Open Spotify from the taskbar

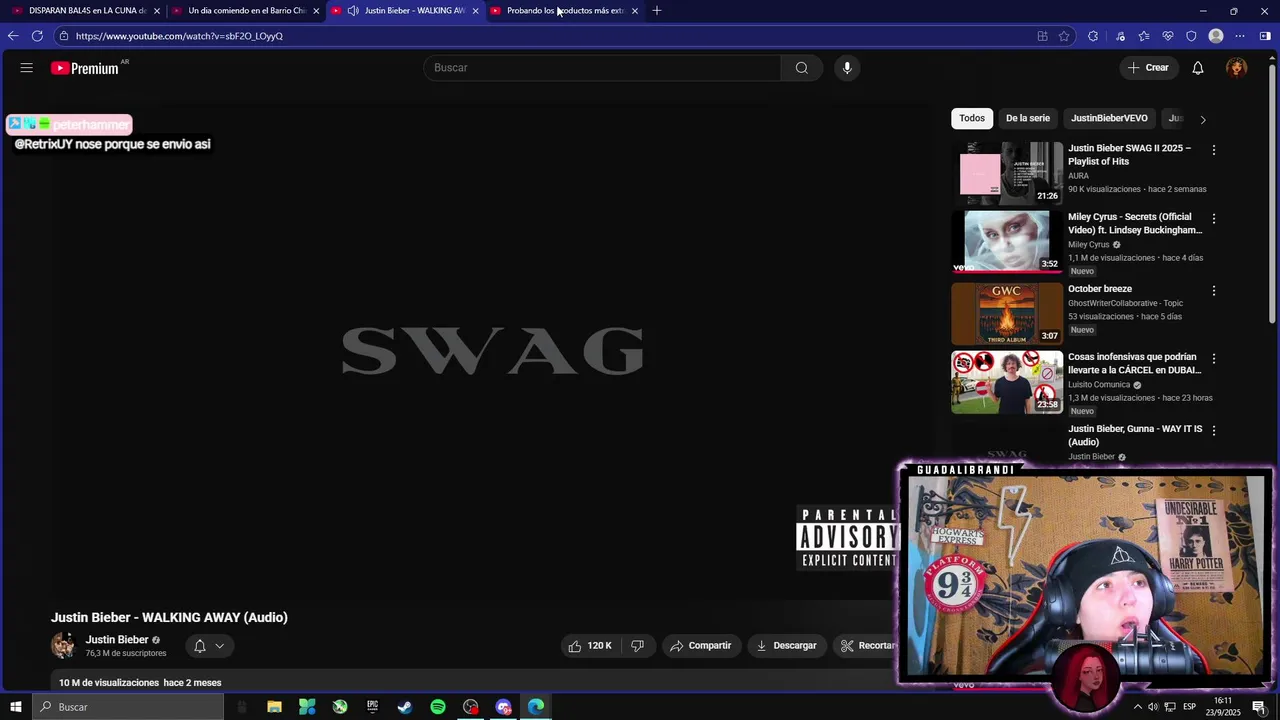click(x=438, y=707)
